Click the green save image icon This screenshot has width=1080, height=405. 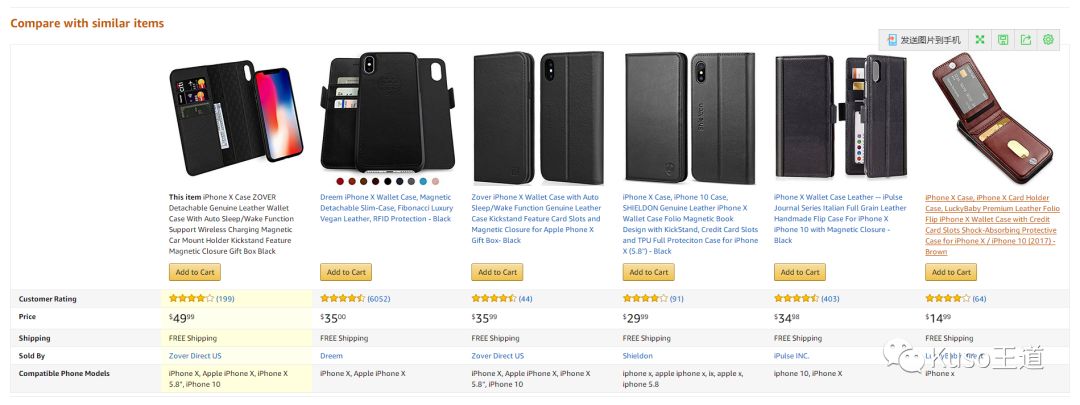[1003, 40]
